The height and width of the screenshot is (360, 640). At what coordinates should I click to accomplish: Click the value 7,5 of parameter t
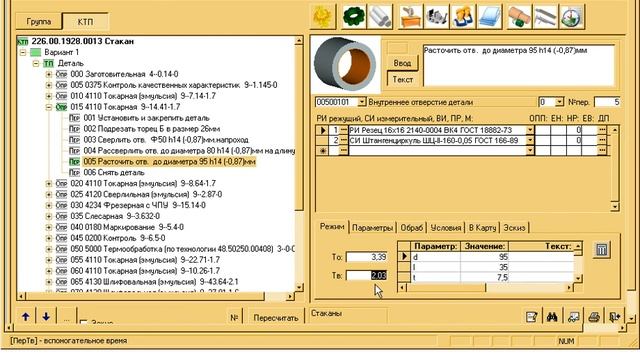pyautogui.click(x=484, y=278)
